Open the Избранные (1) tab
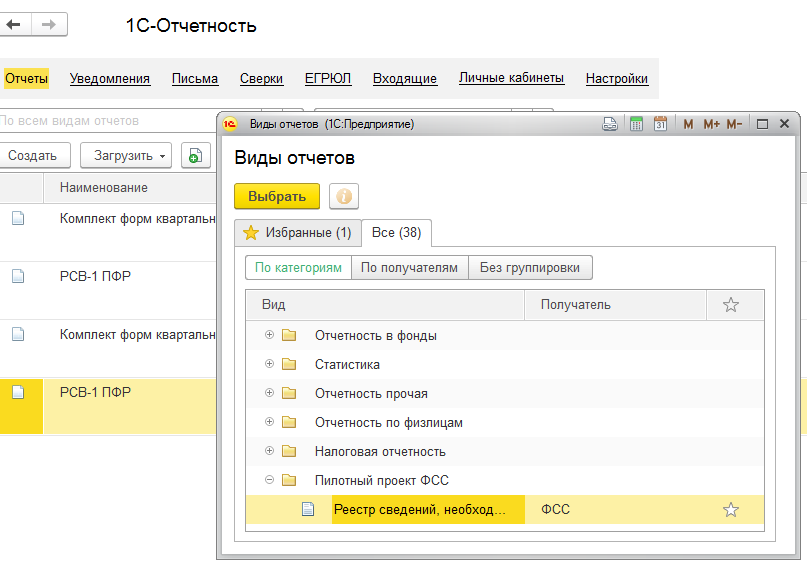This screenshot has height=579, width=807. [298, 233]
